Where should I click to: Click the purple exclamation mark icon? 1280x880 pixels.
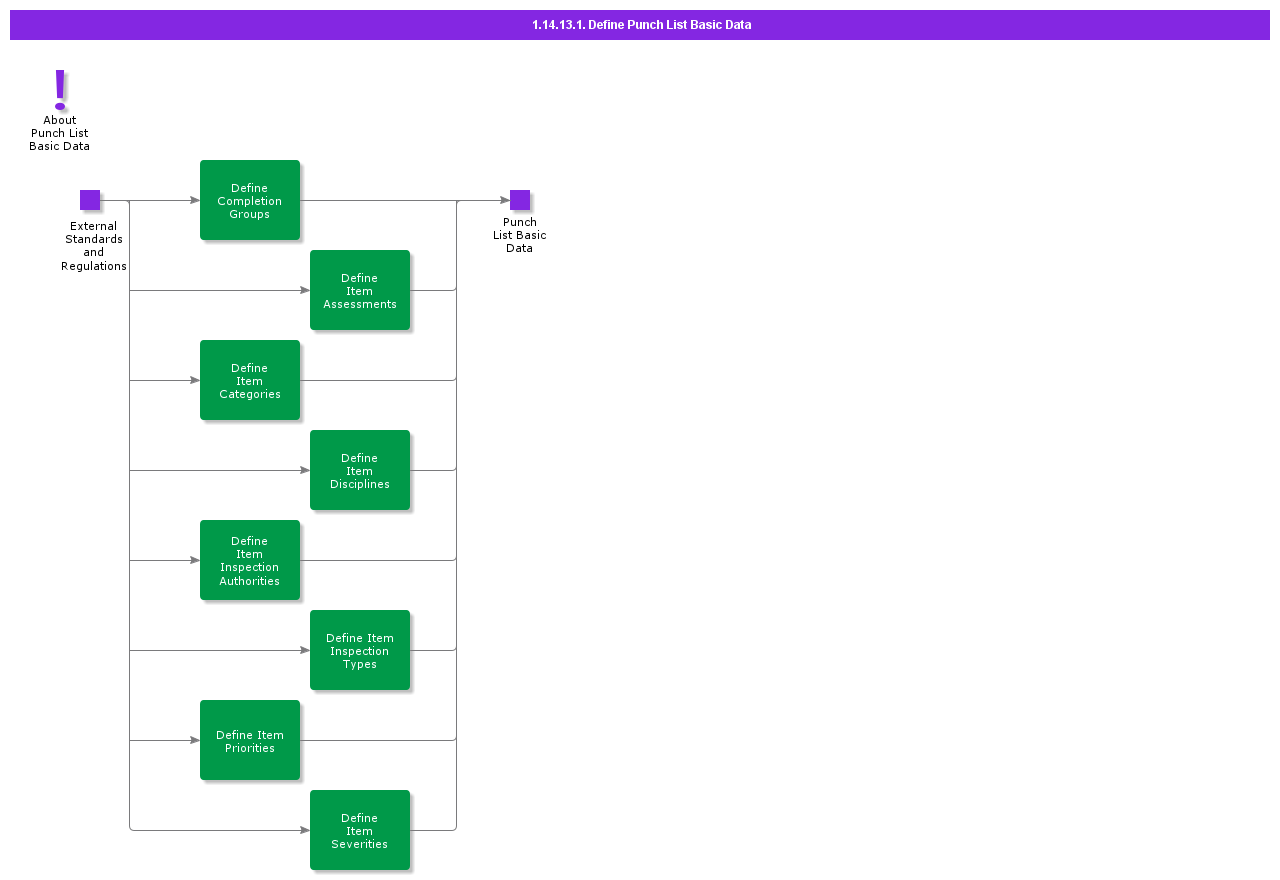(60, 89)
